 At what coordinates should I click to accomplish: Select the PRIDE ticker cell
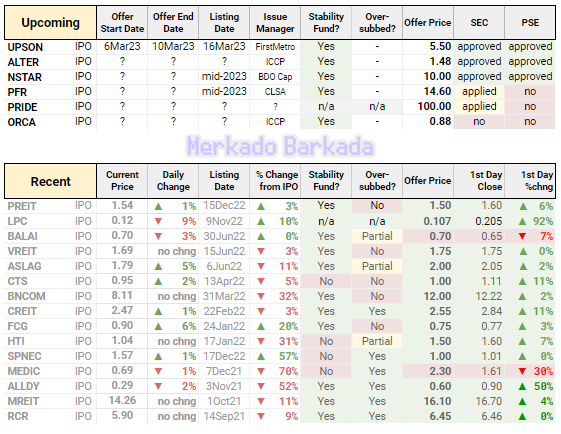pyautogui.click(x=22, y=107)
